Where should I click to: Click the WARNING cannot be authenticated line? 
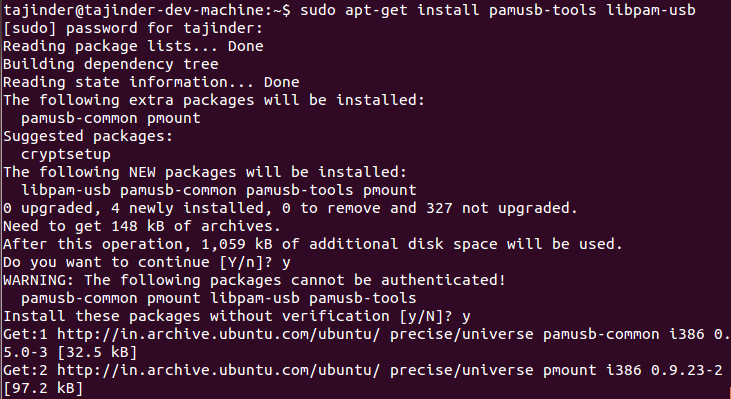coord(255,280)
